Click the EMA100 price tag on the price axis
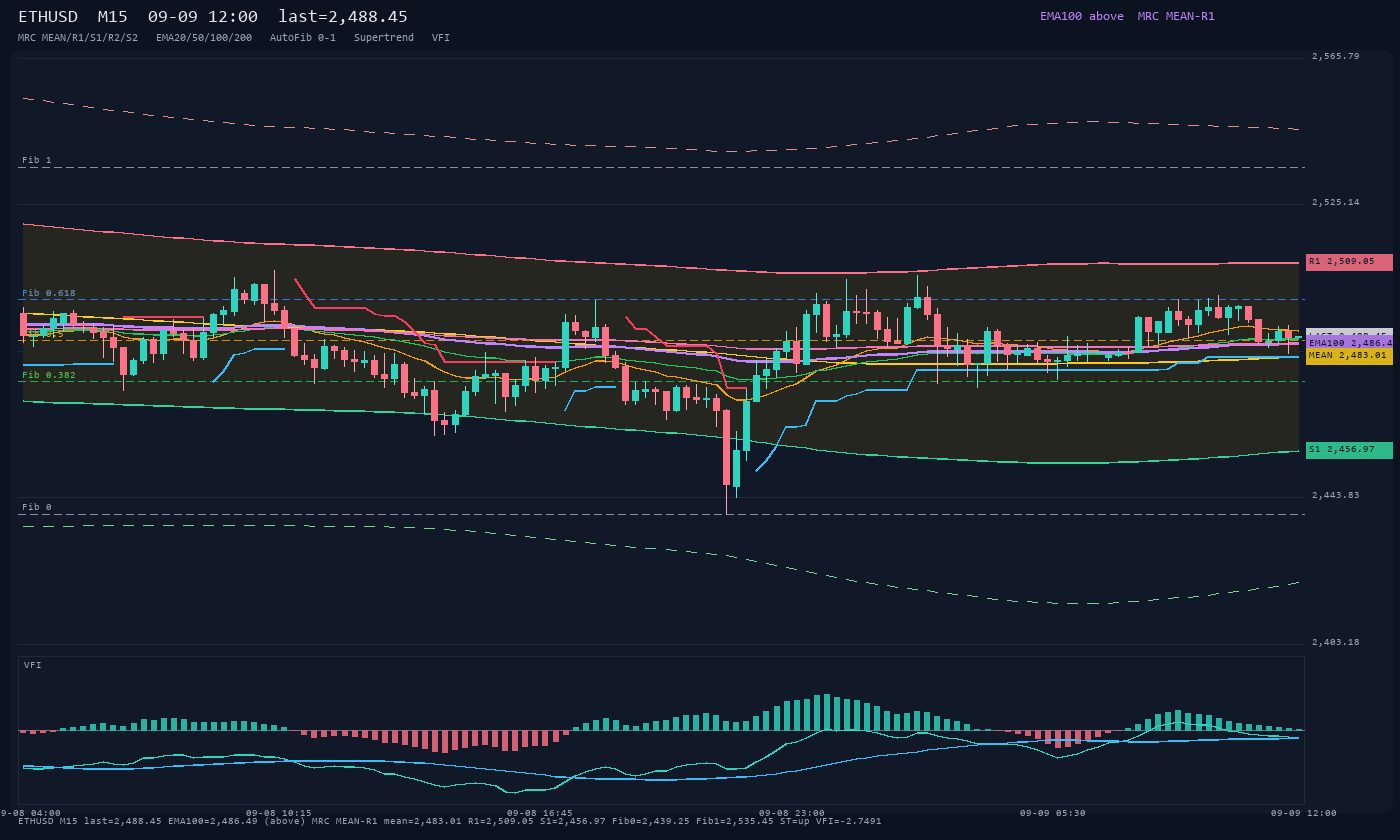Image resolution: width=1400 pixels, height=840 pixels. (x=1349, y=343)
